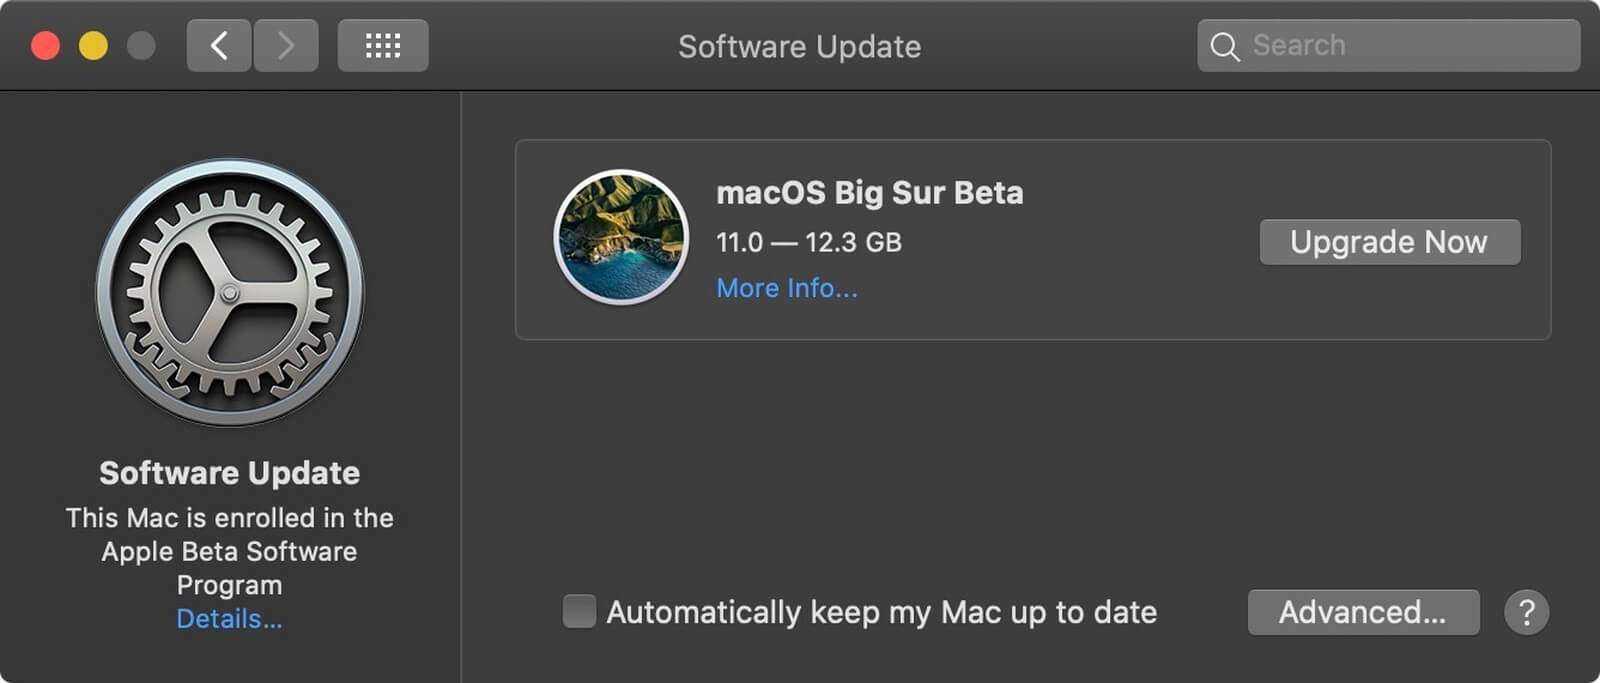Click the Apple Beta Software Program enrollment text
The height and width of the screenshot is (683, 1600).
click(229, 551)
